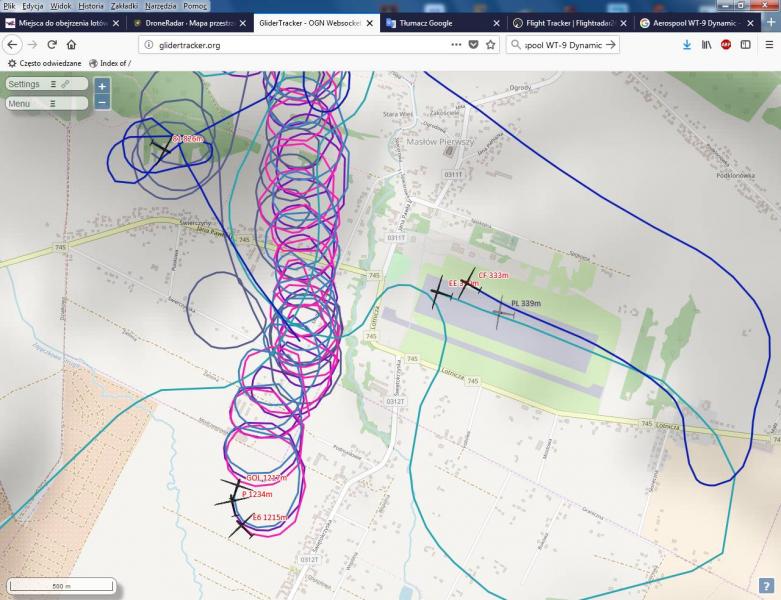Bookmark this page with the star icon
The image size is (781, 600).
[x=490, y=44]
